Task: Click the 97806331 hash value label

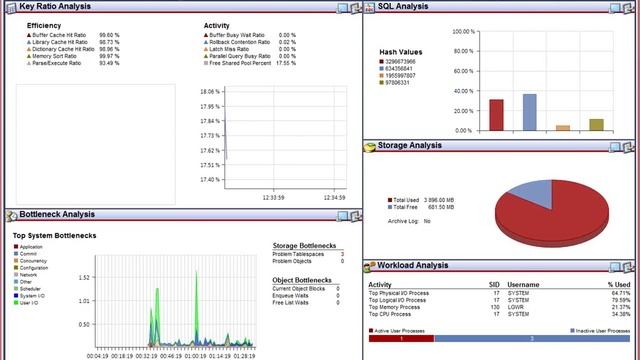Action: click(397, 82)
